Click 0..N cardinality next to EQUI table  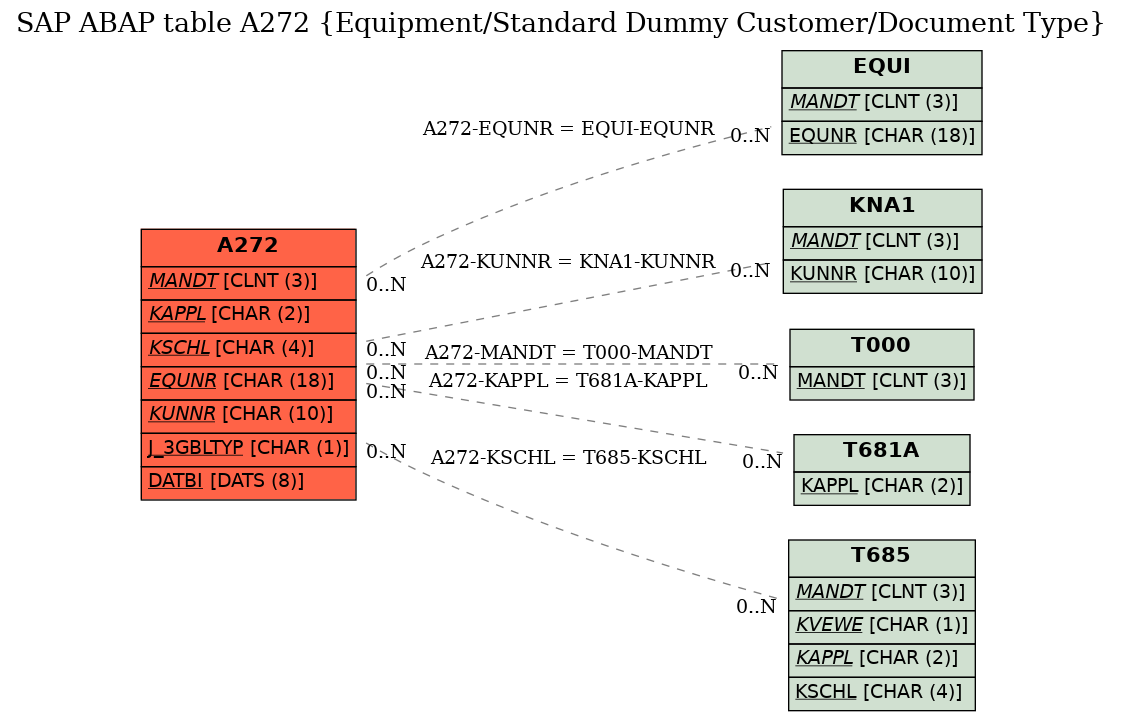point(750,136)
